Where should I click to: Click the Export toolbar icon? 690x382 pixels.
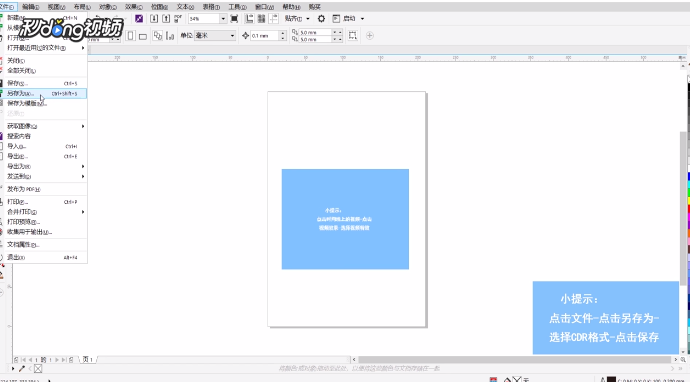coord(166,18)
